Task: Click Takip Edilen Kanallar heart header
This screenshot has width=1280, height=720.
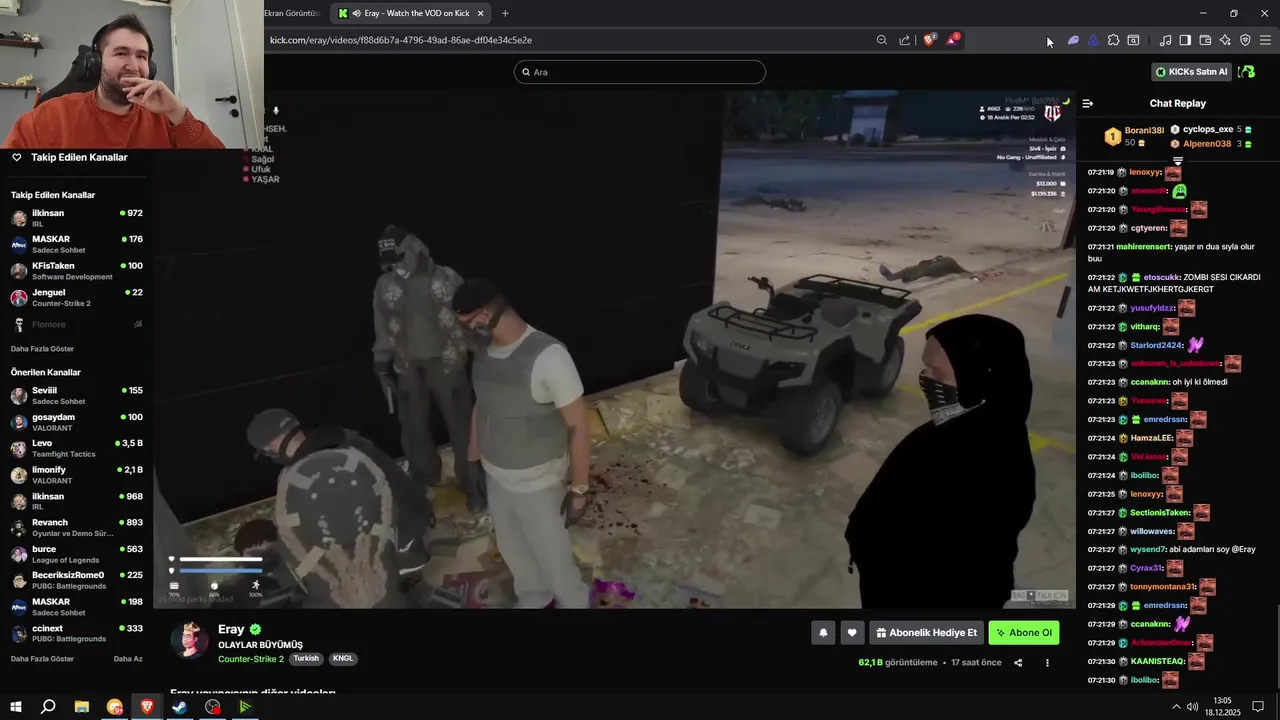Action: (x=69, y=157)
